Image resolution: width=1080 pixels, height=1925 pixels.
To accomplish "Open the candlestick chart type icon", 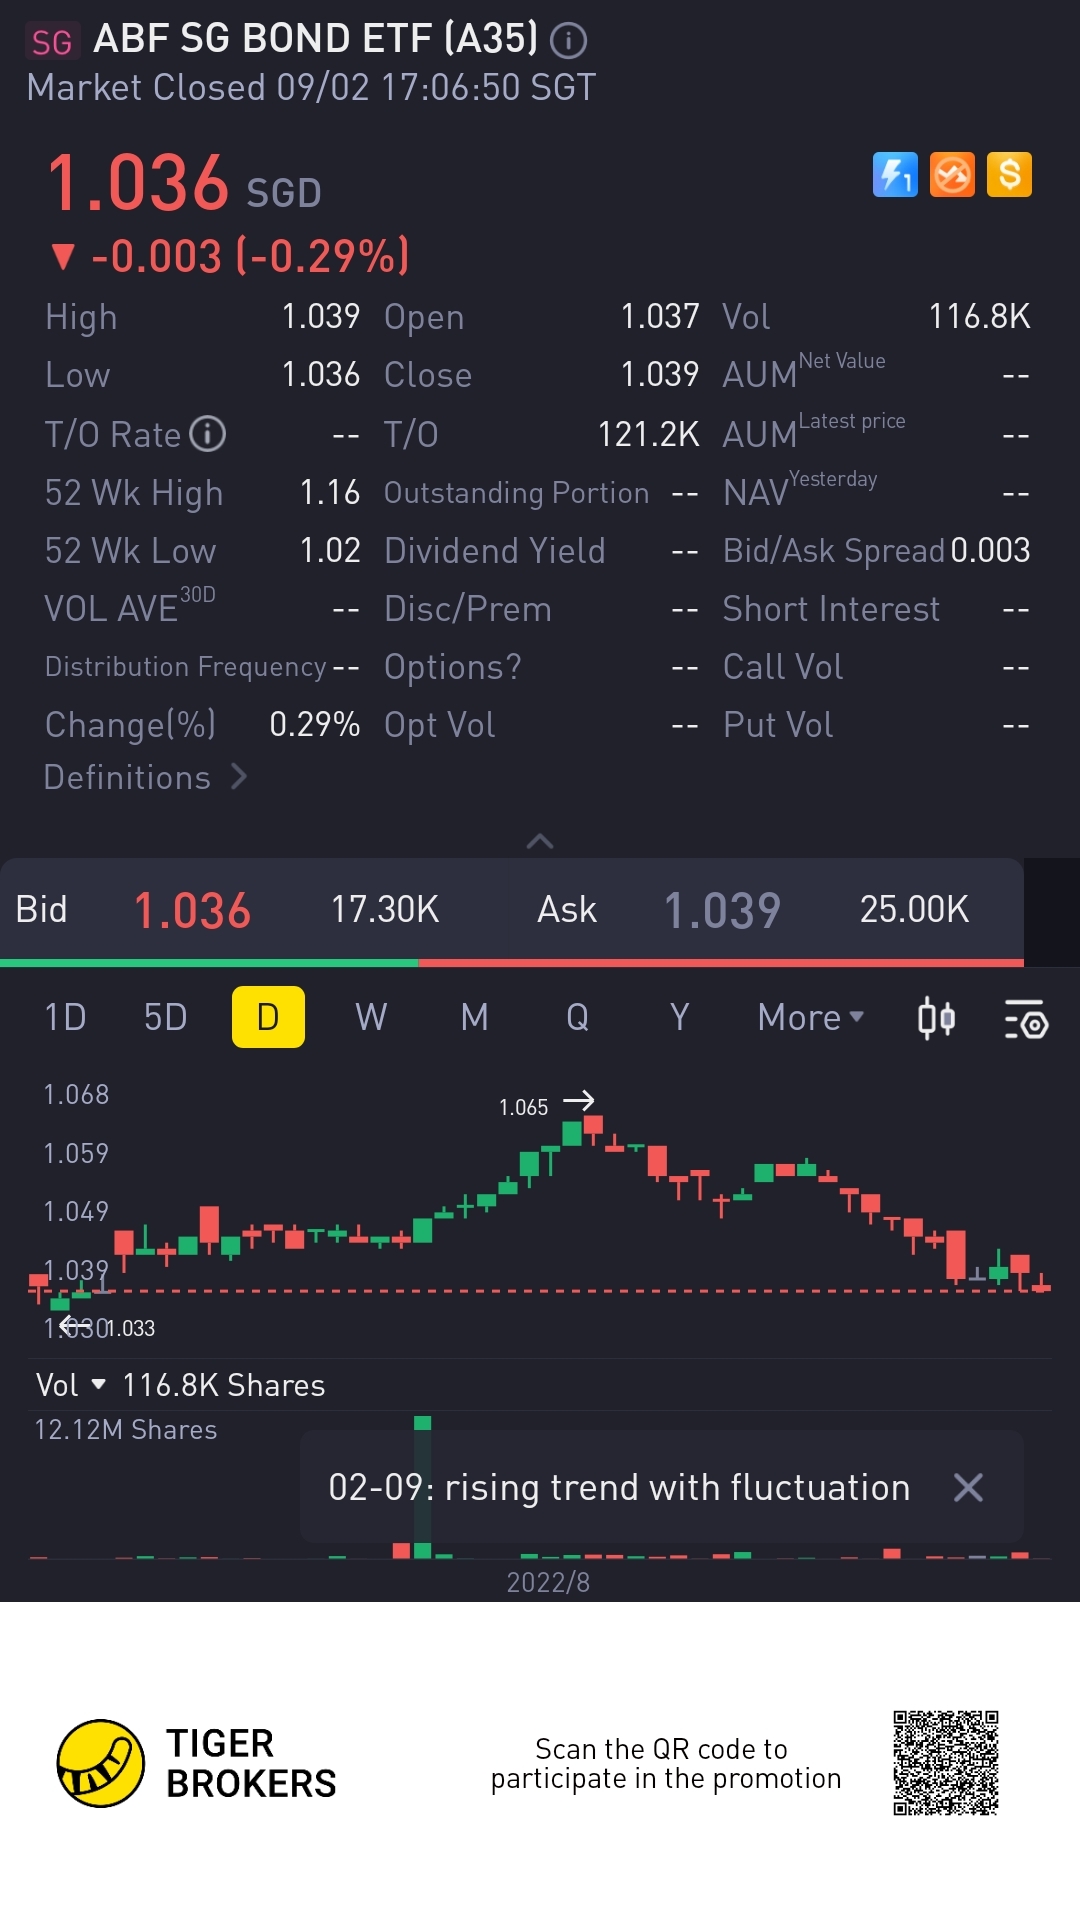I will point(936,1018).
